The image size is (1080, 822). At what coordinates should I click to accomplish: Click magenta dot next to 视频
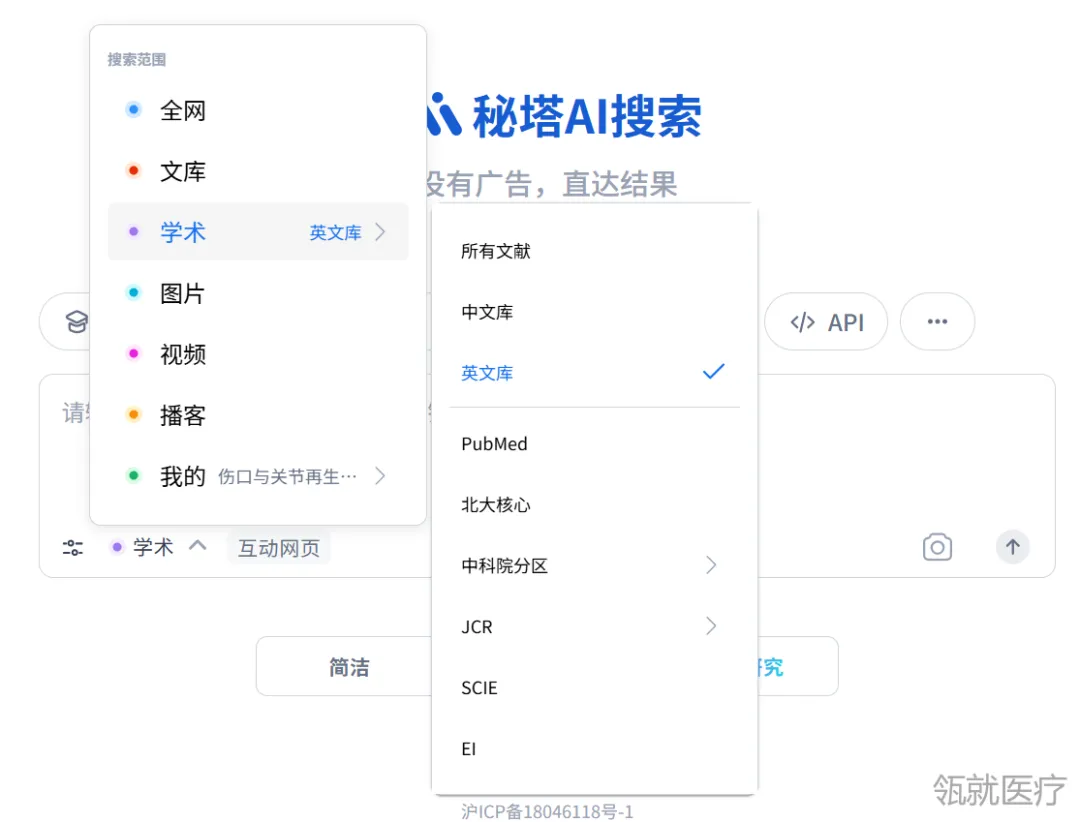point(134,353)
